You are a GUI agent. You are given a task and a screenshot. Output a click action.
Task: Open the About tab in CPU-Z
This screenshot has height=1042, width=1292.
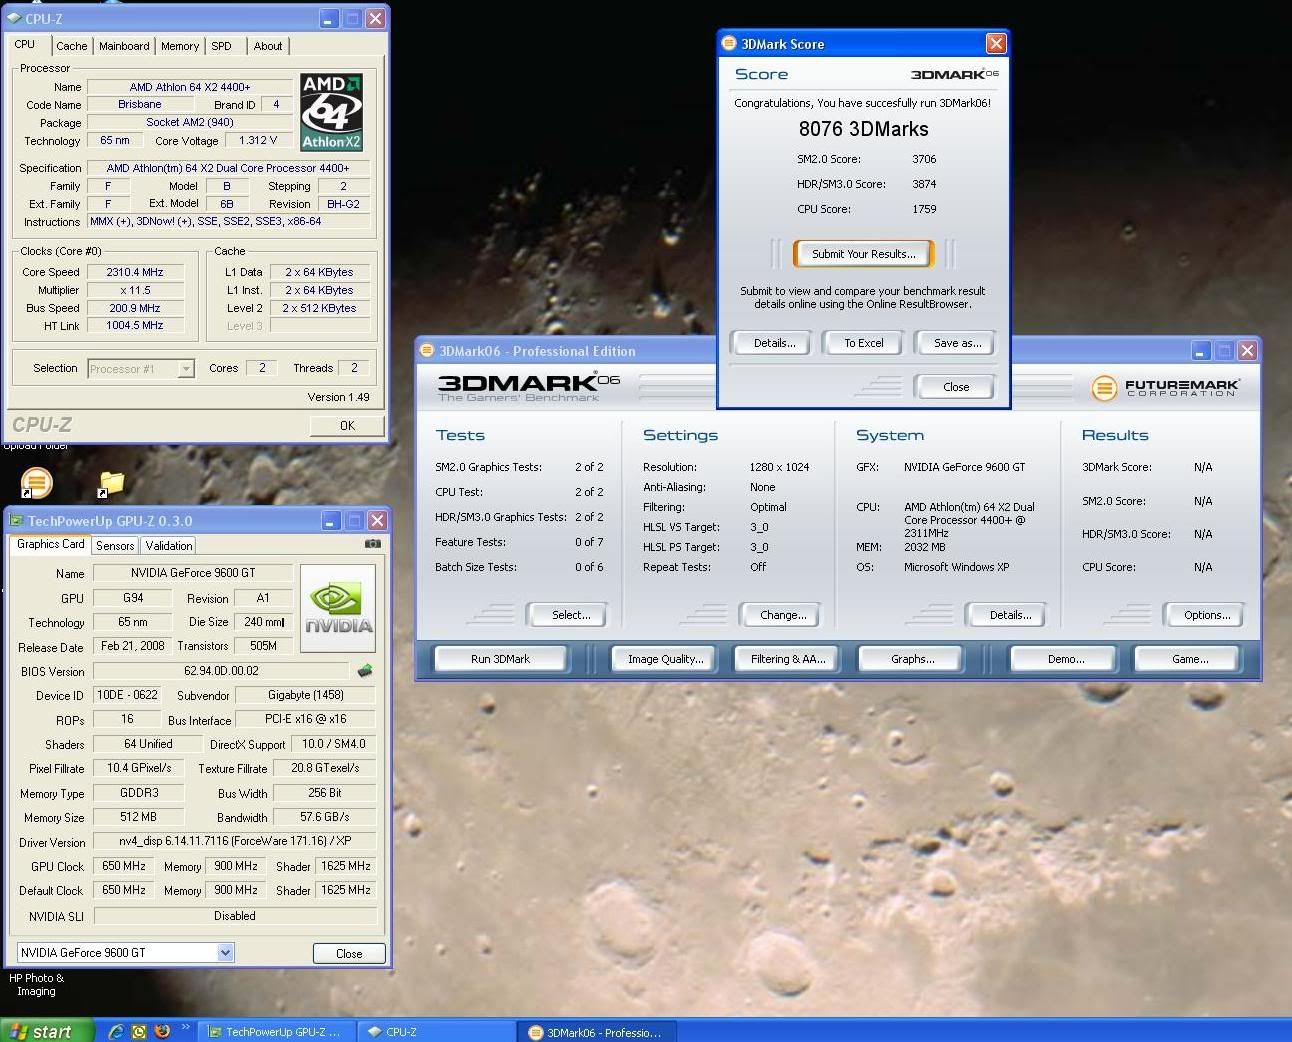[x=268, y=46]
